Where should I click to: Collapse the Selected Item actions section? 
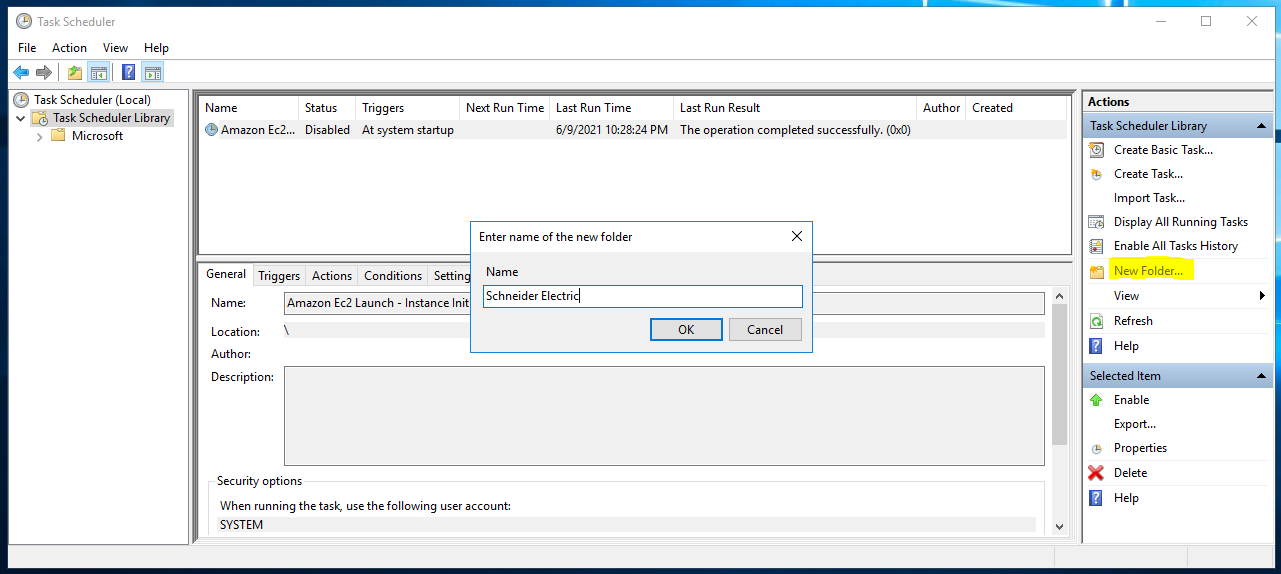(1262, 376)
